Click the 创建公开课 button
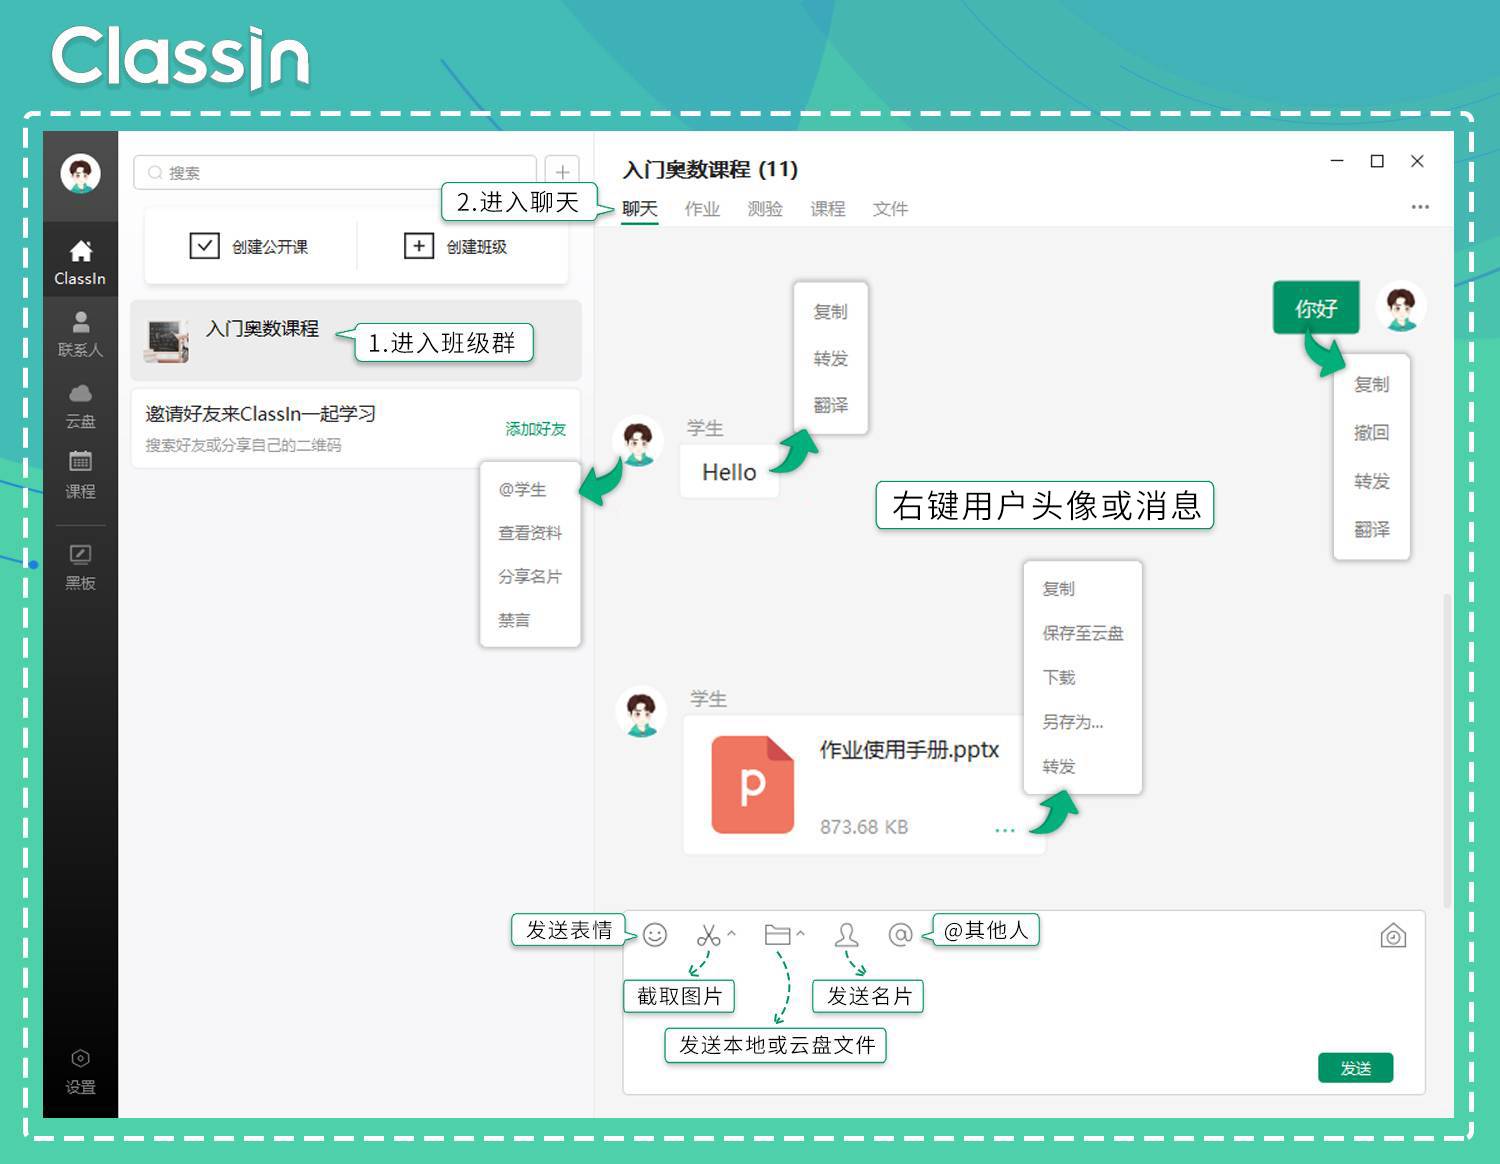 pos(250,246)
